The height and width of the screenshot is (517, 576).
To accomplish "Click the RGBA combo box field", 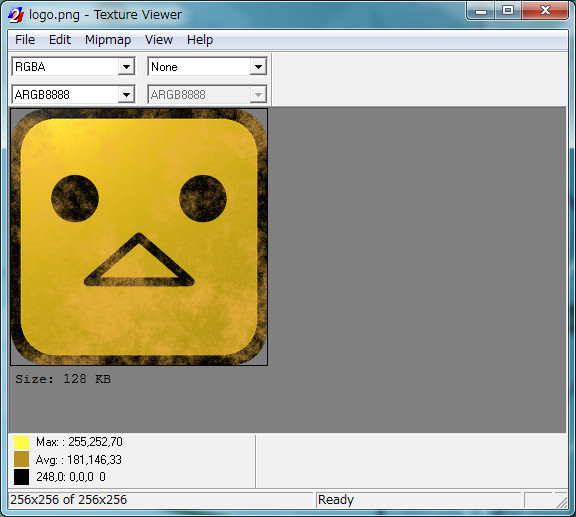I will 73,67.
